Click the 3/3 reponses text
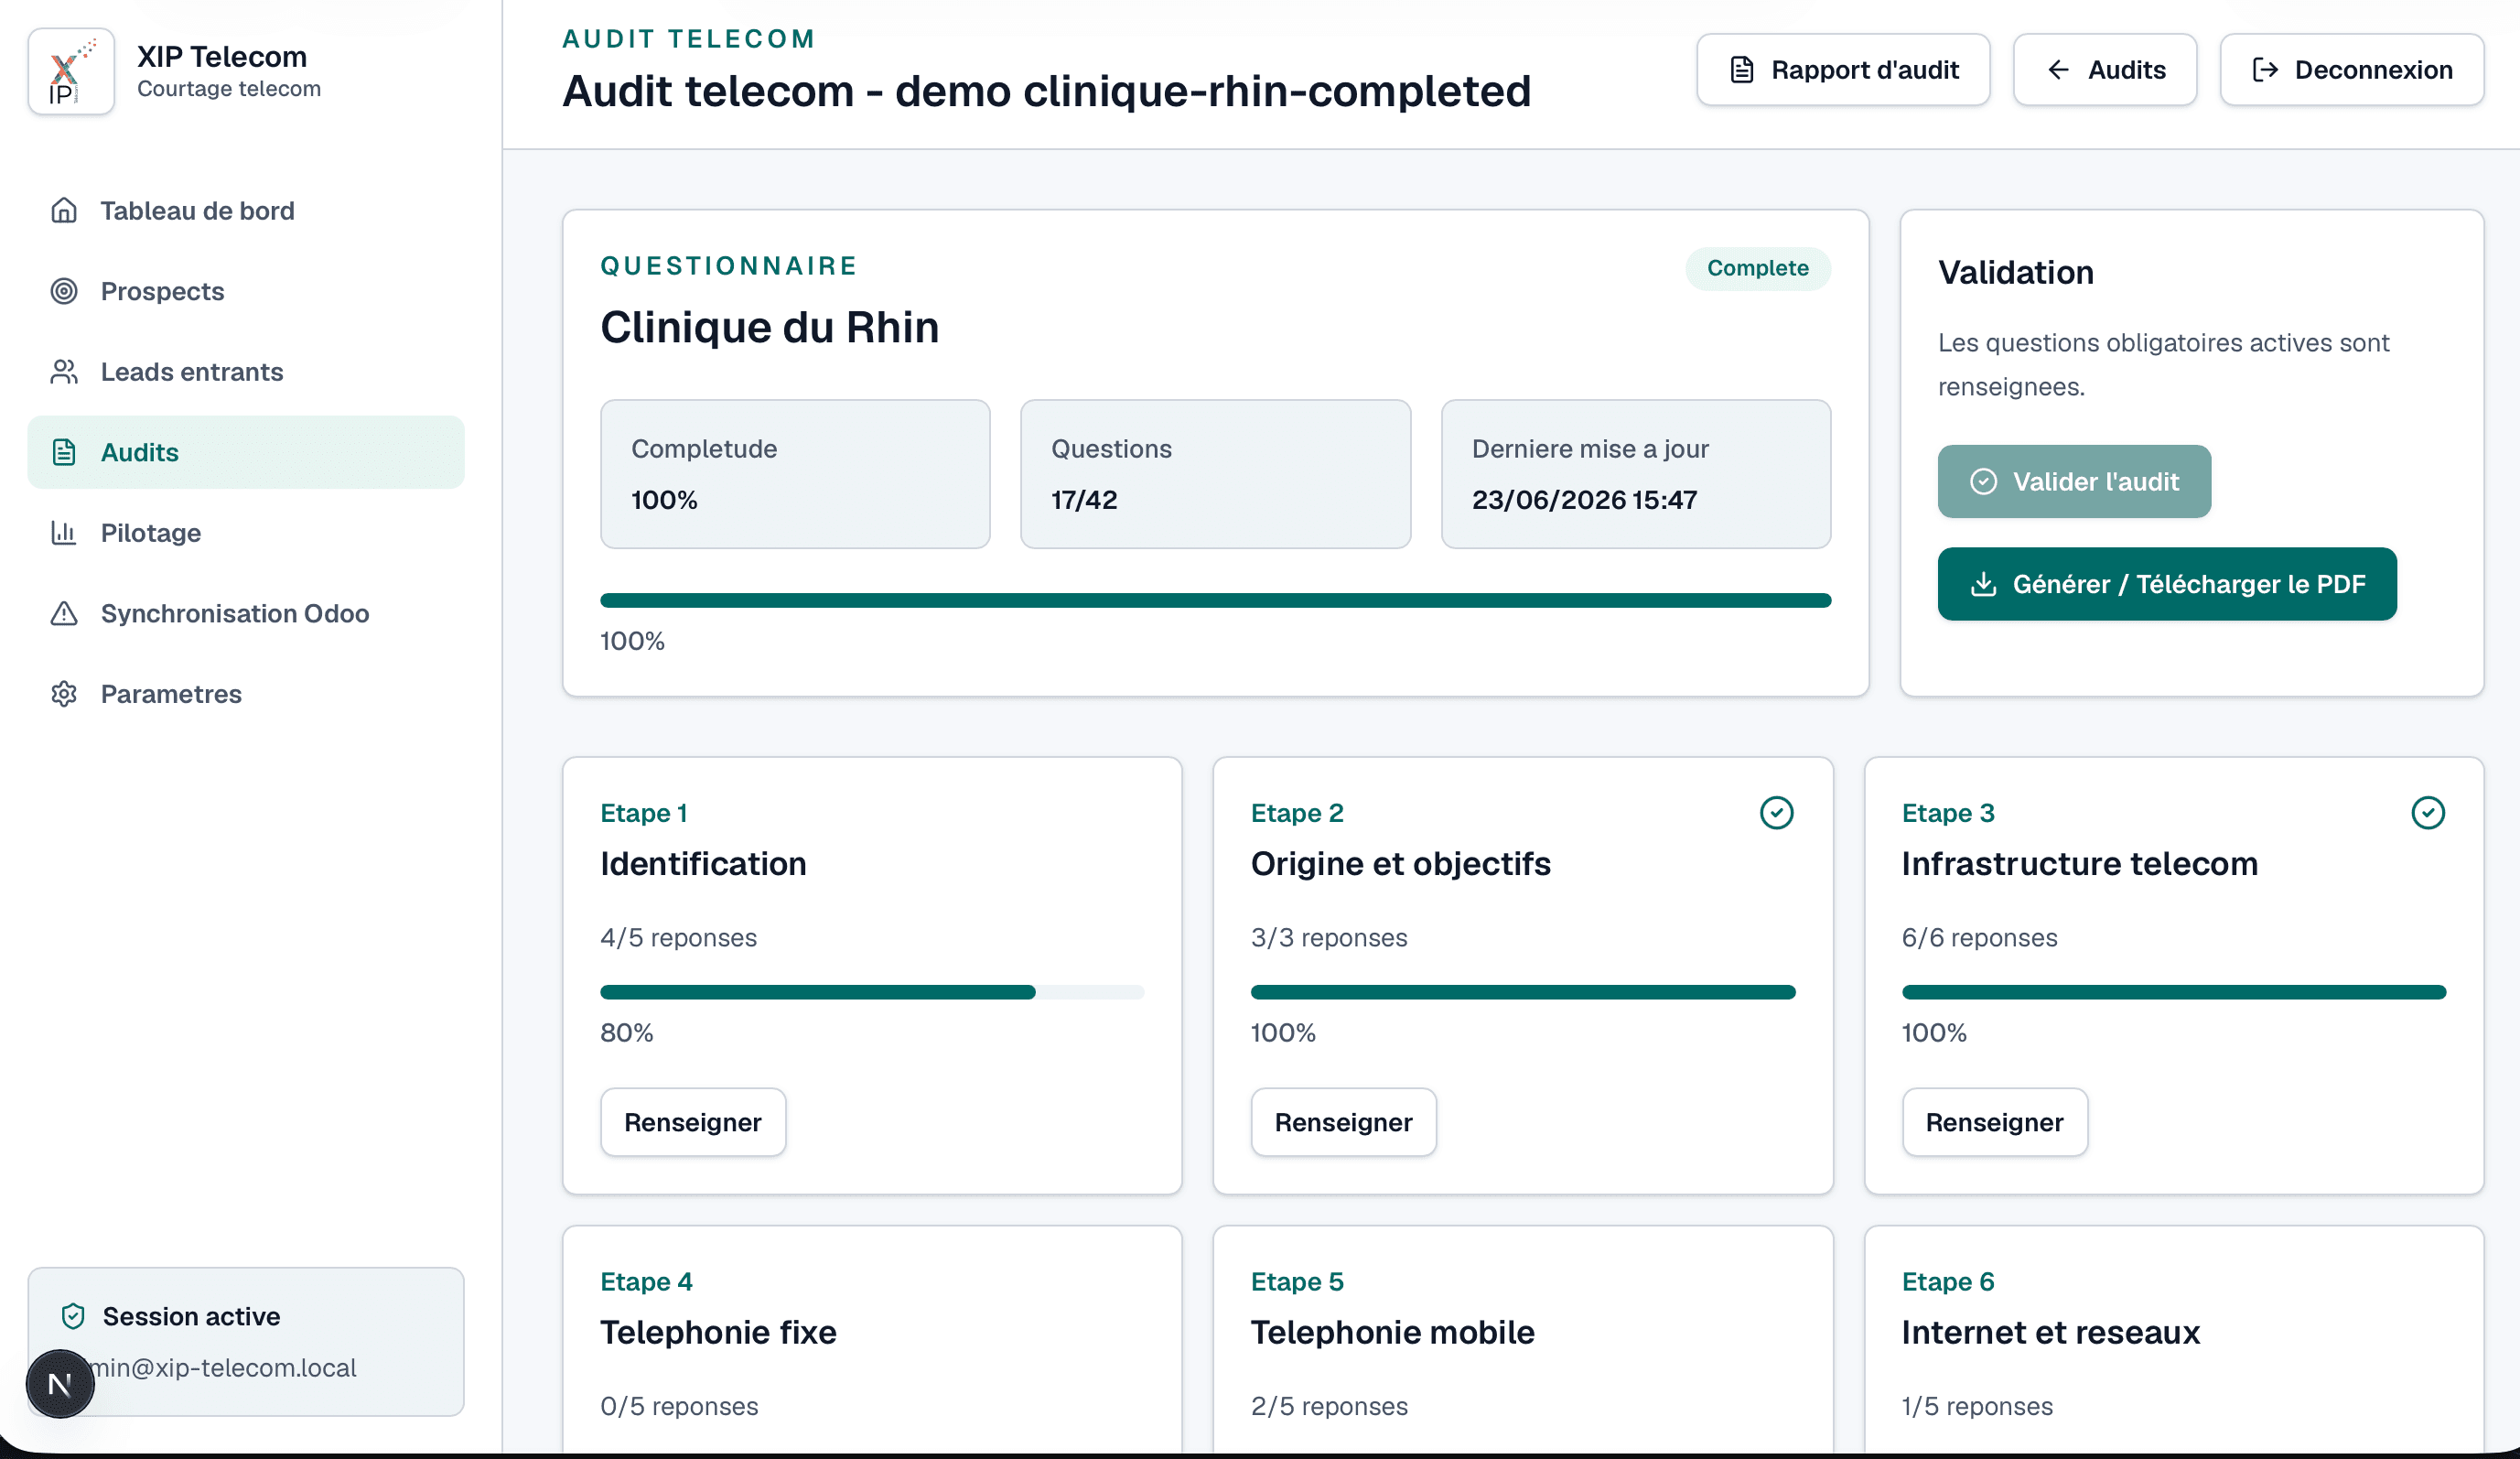2520x1459 pixels. click(1328, 937)
